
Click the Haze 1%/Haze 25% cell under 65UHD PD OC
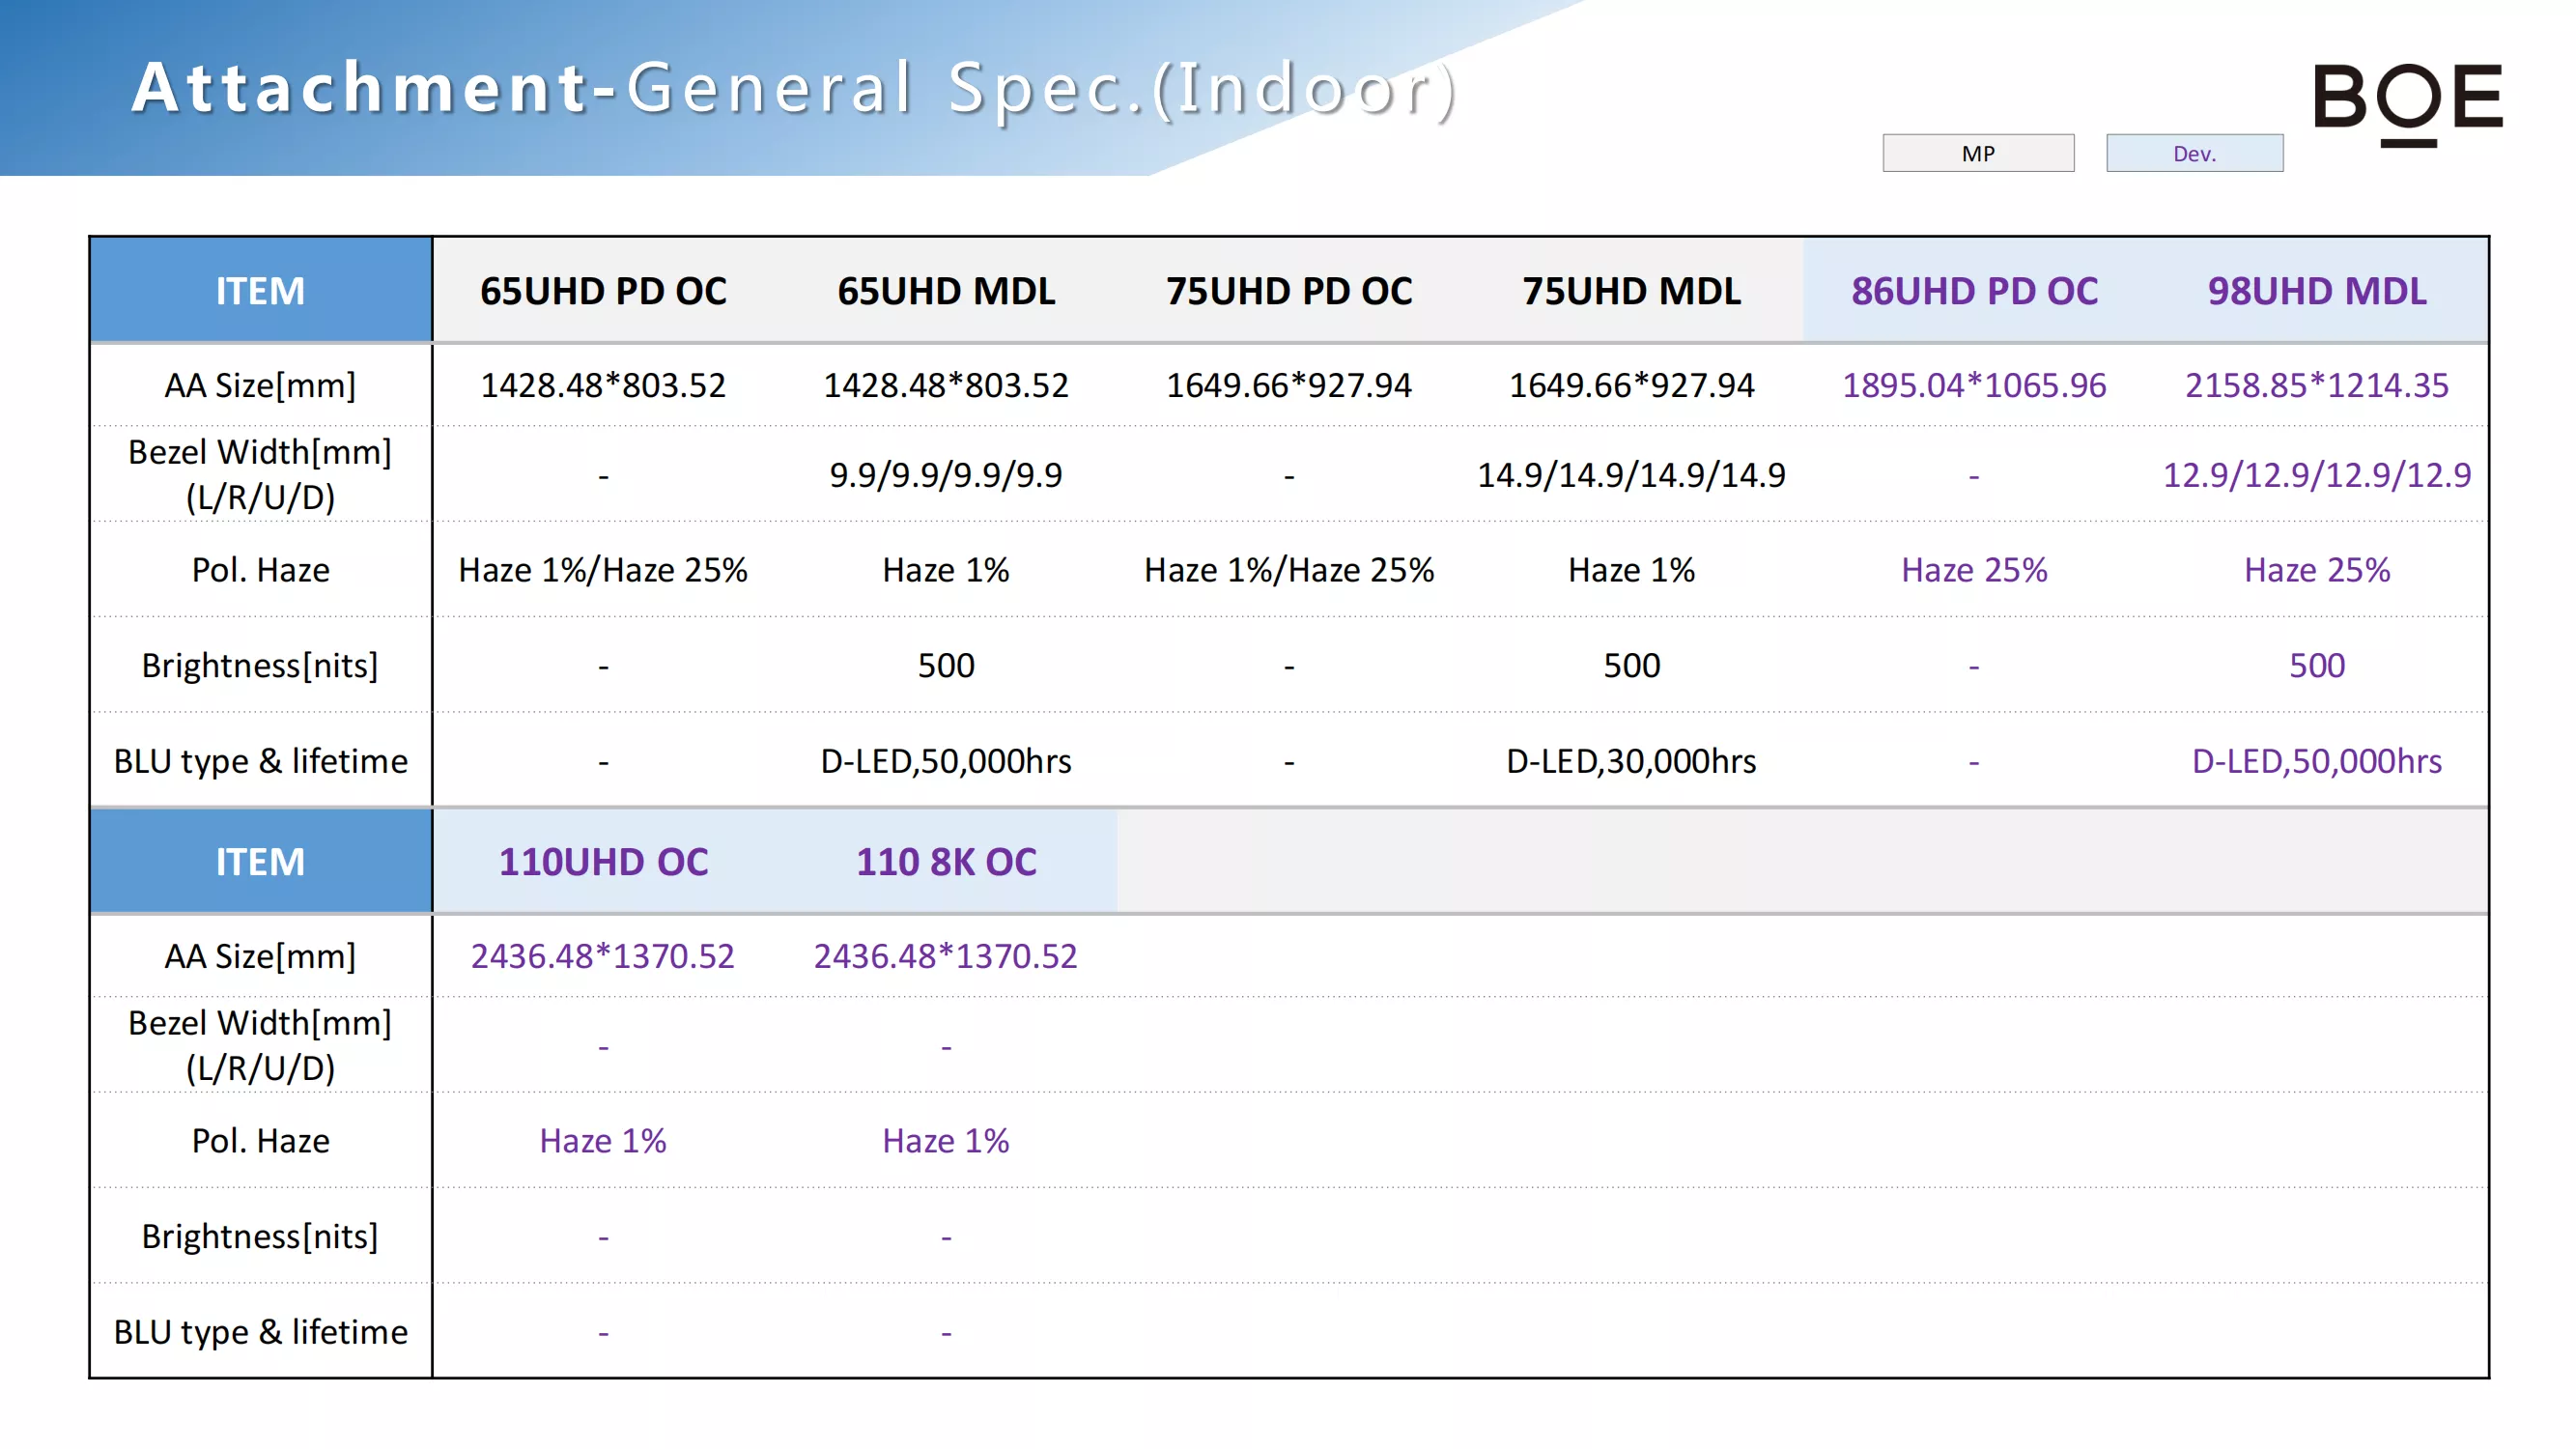(603, 570)
